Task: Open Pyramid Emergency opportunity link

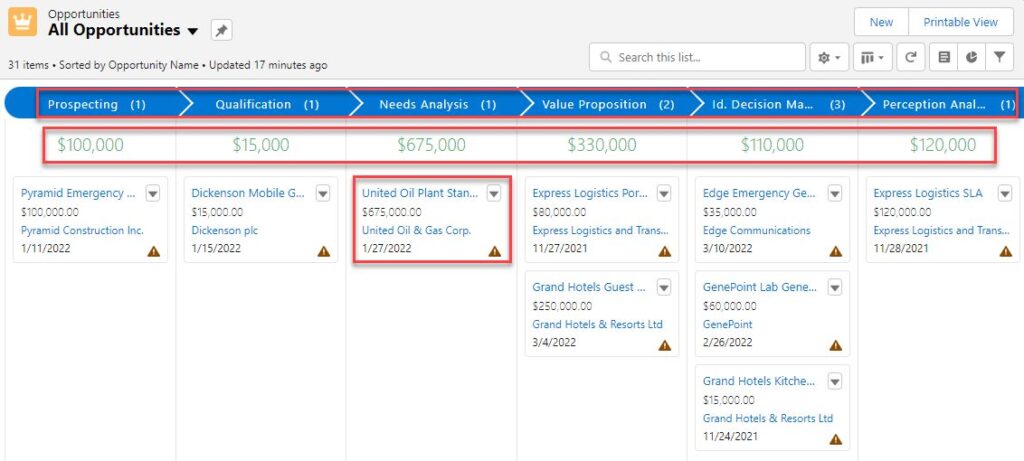Action: click(78, 193)
